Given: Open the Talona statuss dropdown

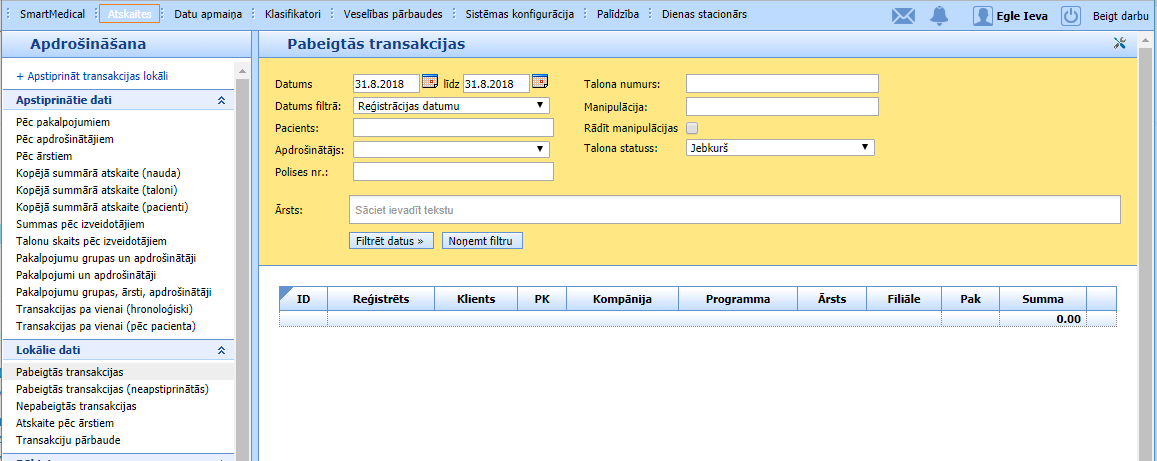Looking at the screenshot, I should tap(780, 148).
